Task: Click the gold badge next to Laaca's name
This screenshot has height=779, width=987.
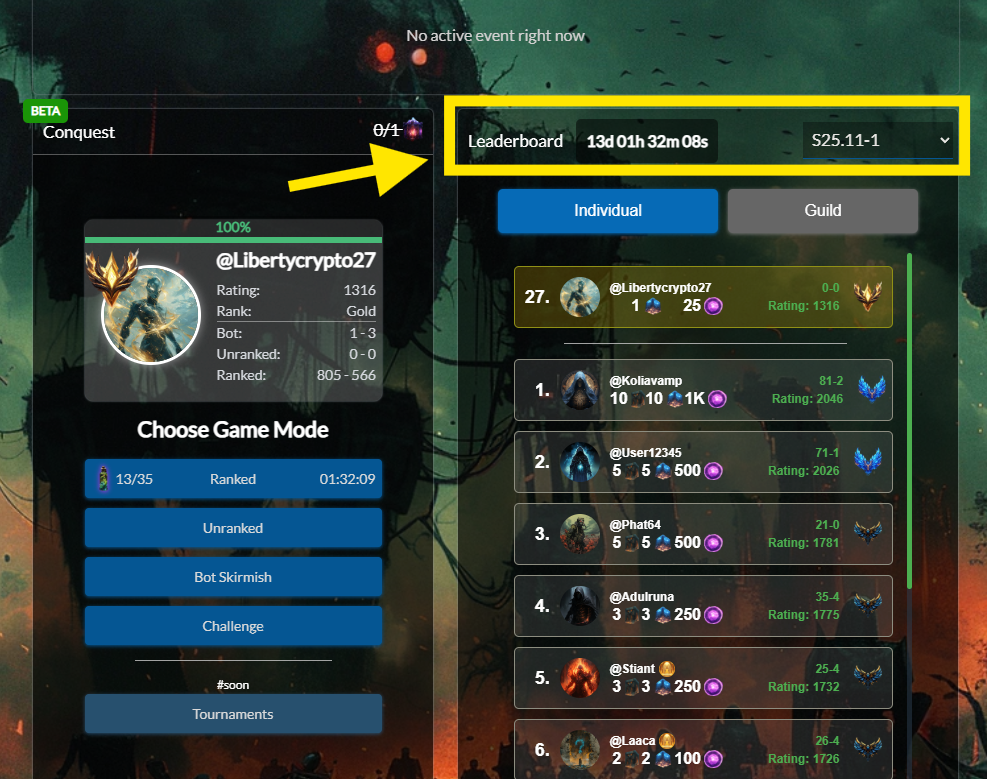Action: click(667, 741)
